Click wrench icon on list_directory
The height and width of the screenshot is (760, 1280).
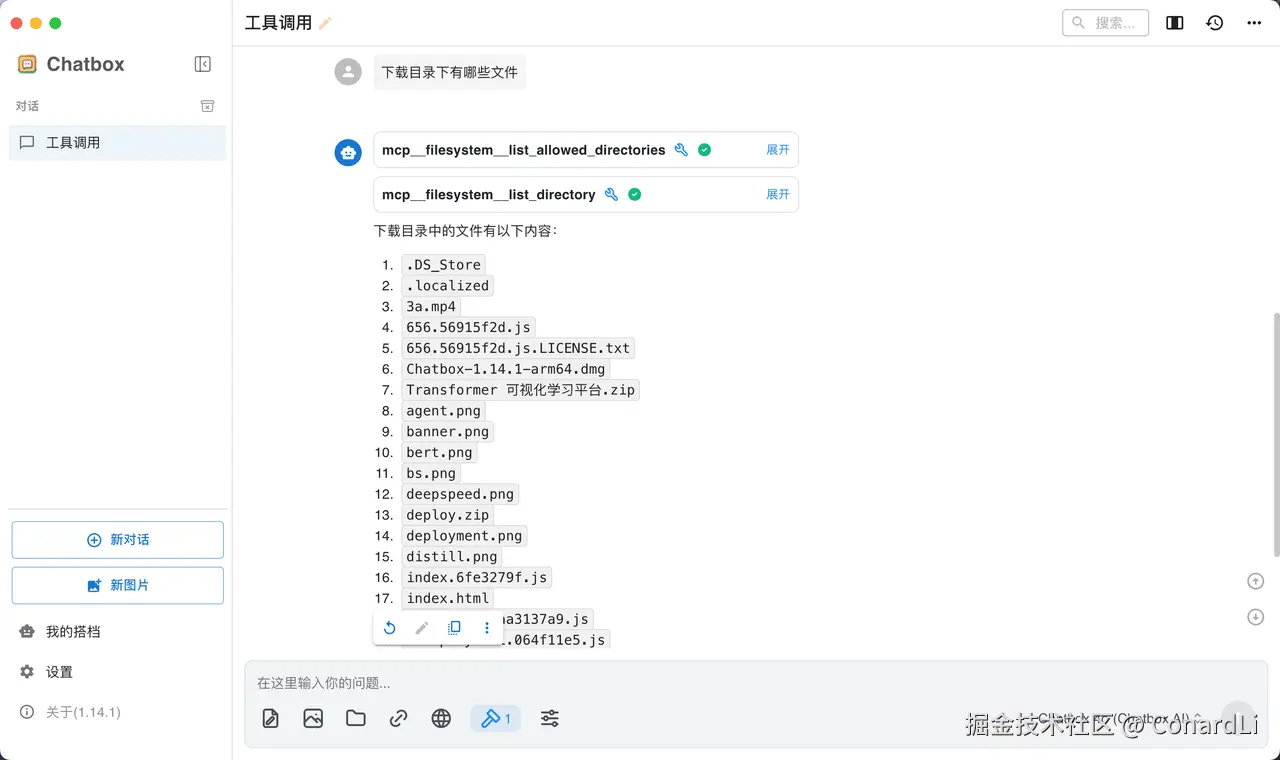[x=611, y=194]
